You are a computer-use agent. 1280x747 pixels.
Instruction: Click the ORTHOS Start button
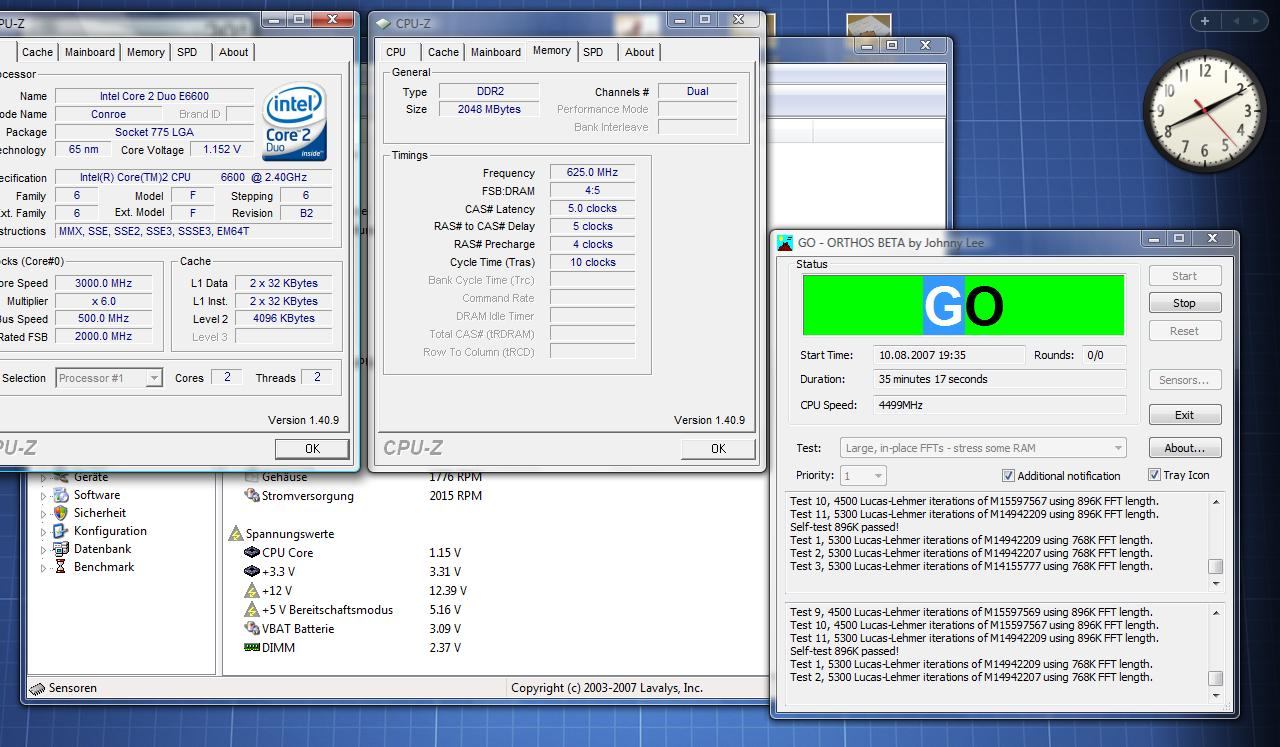1184,276
